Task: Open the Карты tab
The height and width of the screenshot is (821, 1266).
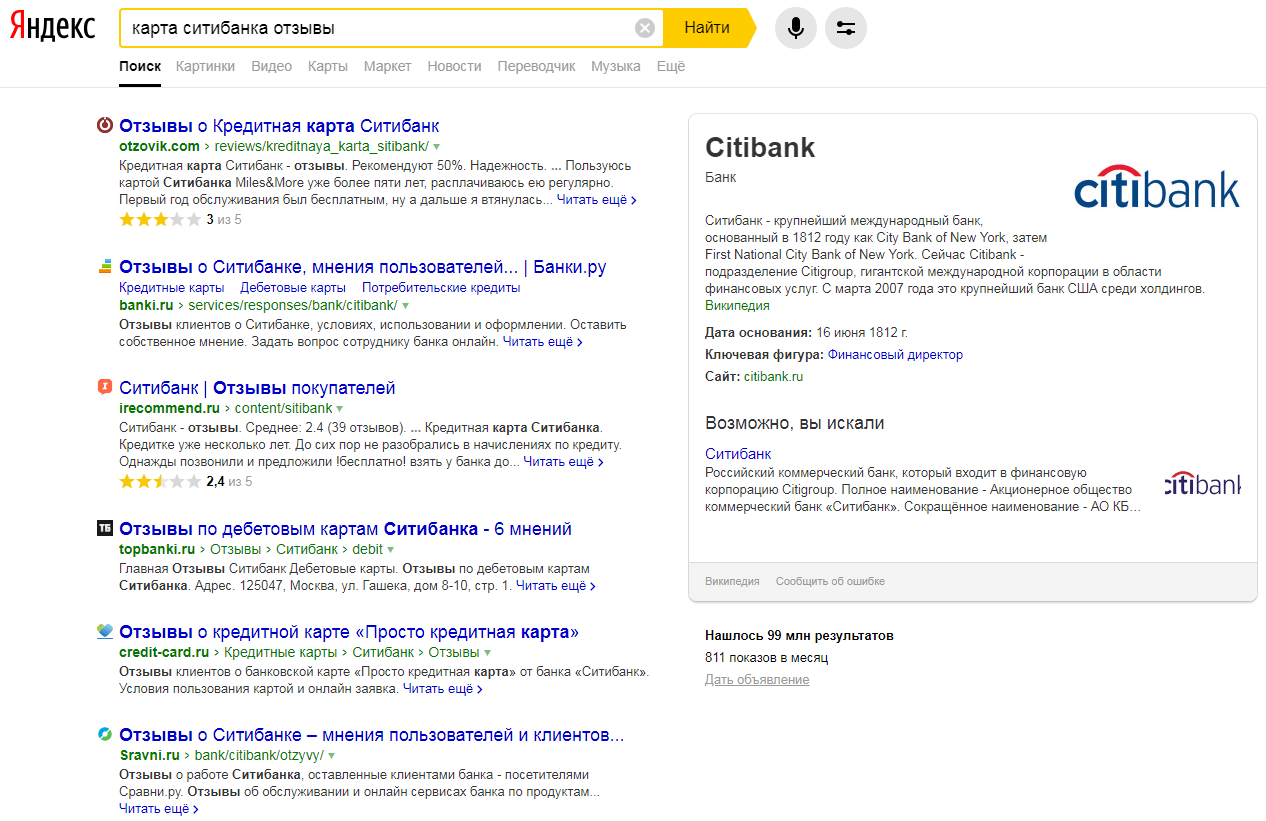Action: (328, 67)
